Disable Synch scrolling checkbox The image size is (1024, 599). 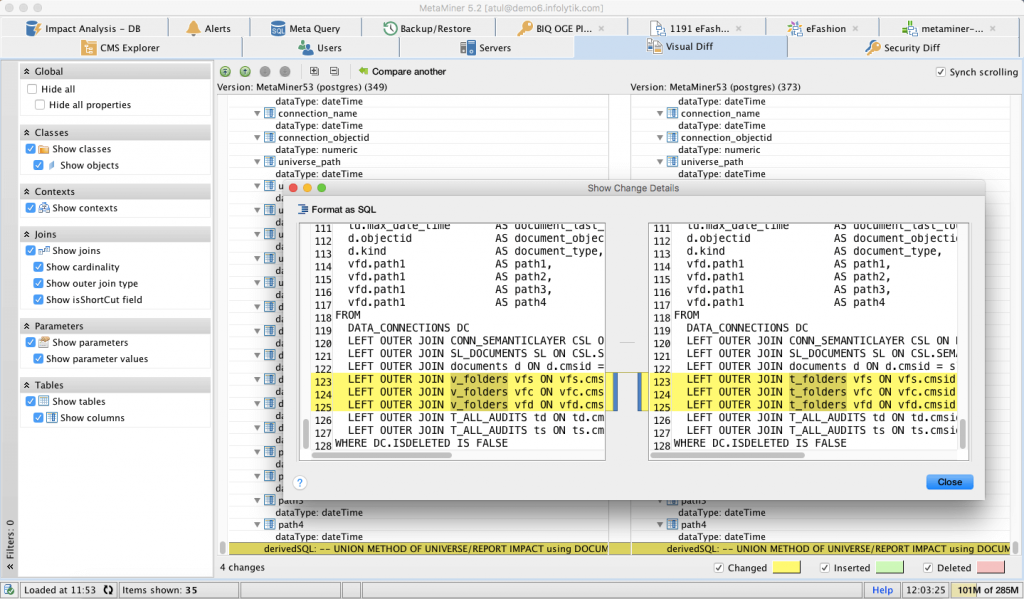pos(942,71)
